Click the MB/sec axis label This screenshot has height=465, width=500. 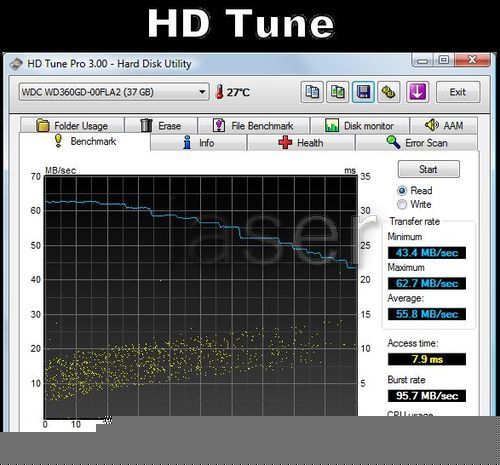[x=60, y=170]
